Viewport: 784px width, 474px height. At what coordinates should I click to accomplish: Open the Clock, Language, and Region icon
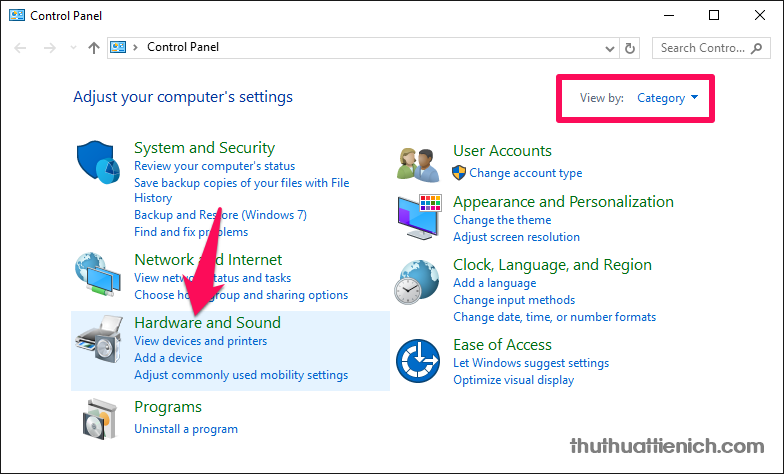(418, 283)
